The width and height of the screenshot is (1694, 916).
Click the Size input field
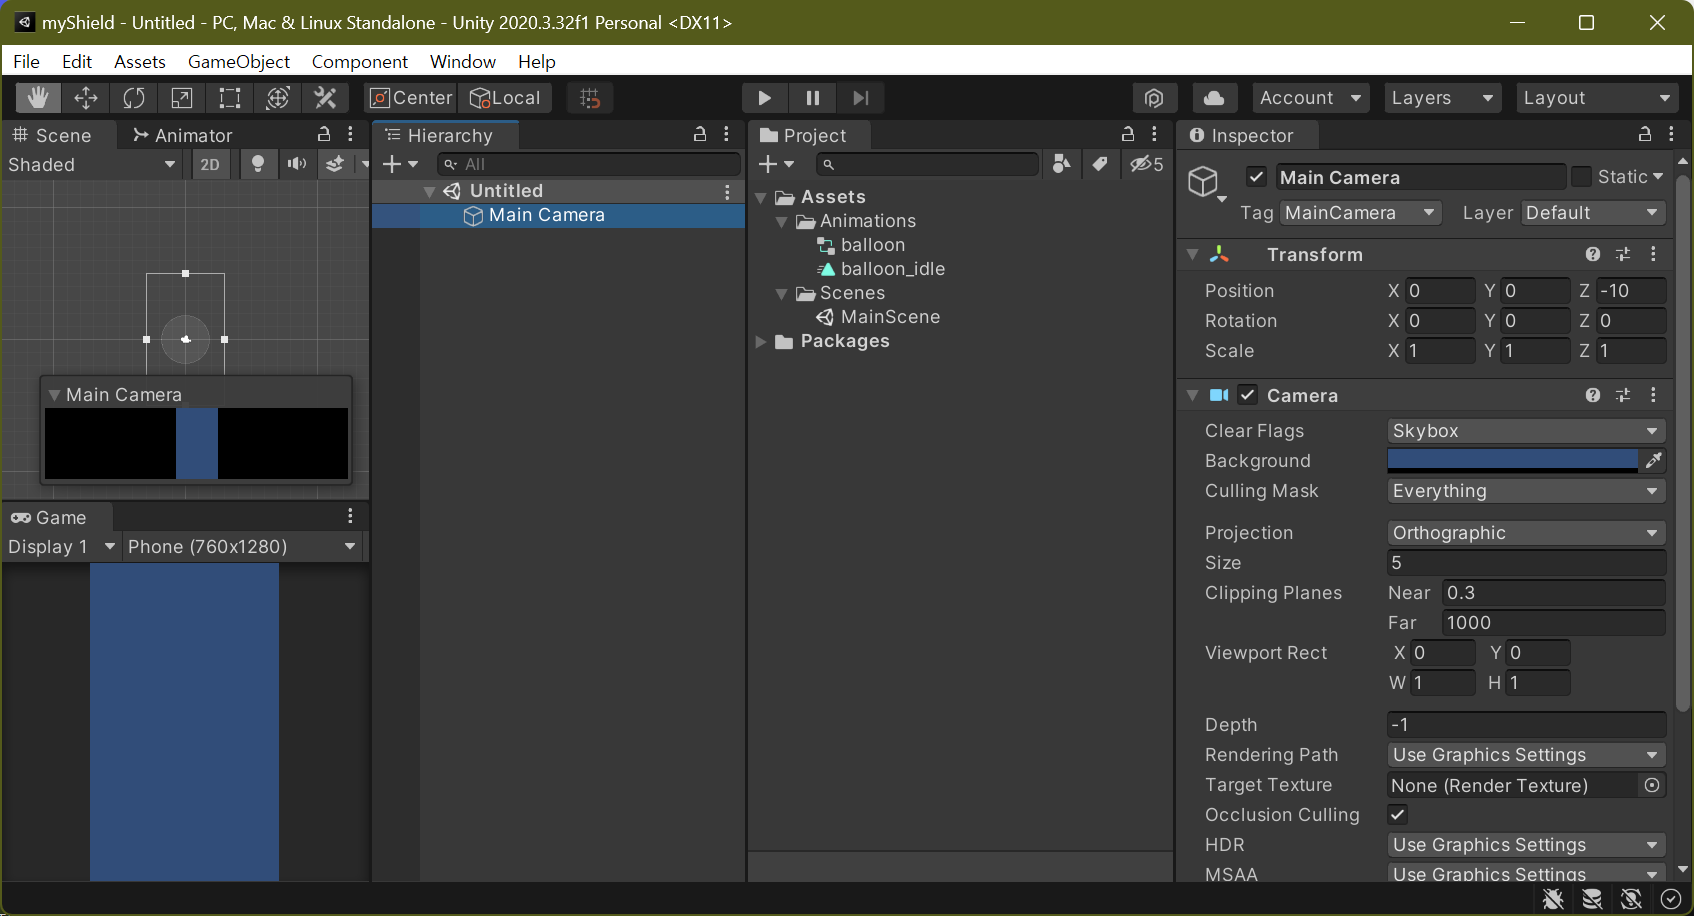[x=1526, y=563]
